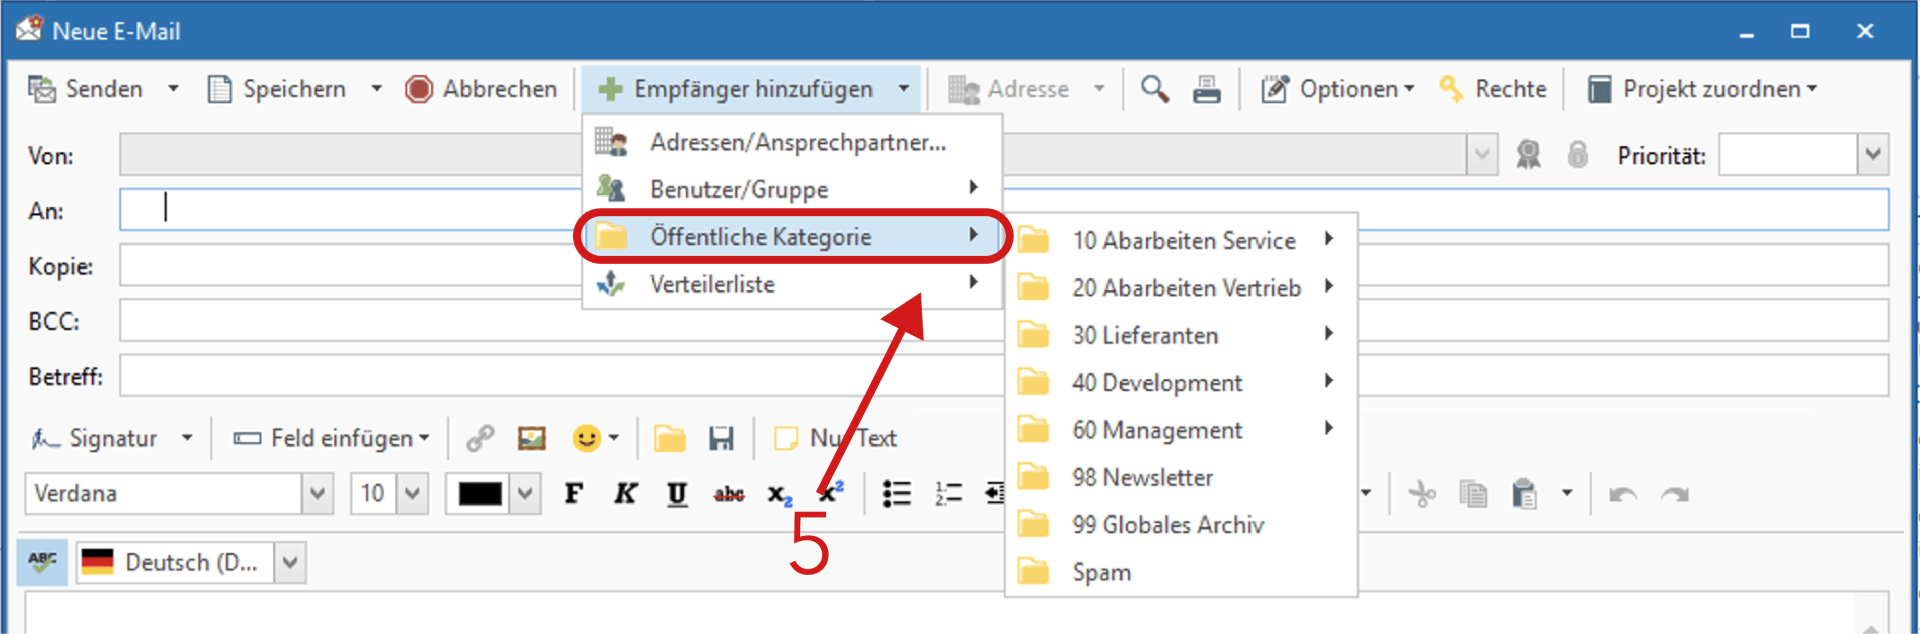Click the insert picture icon
Screen dimensions: 1920x634
pos(532,438)
